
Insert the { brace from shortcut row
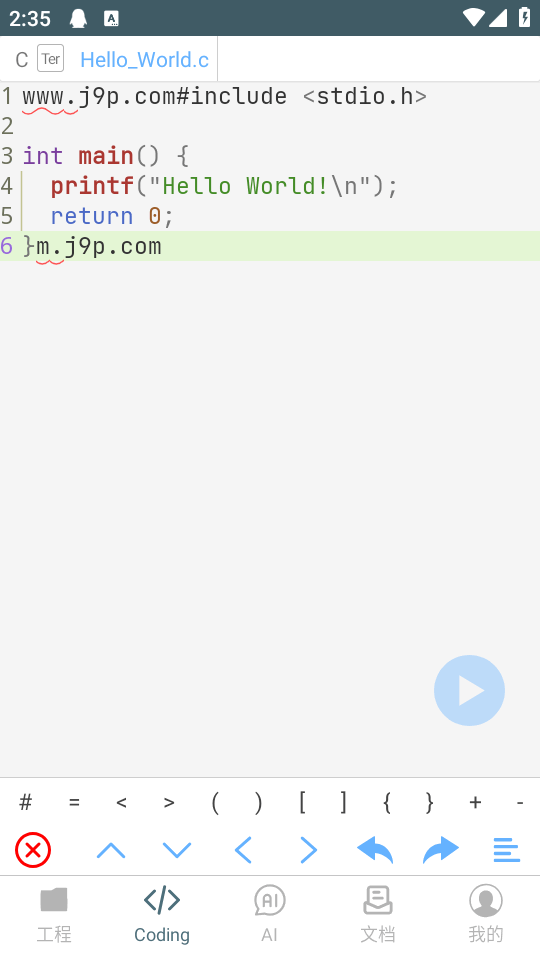tap(386, 801)
